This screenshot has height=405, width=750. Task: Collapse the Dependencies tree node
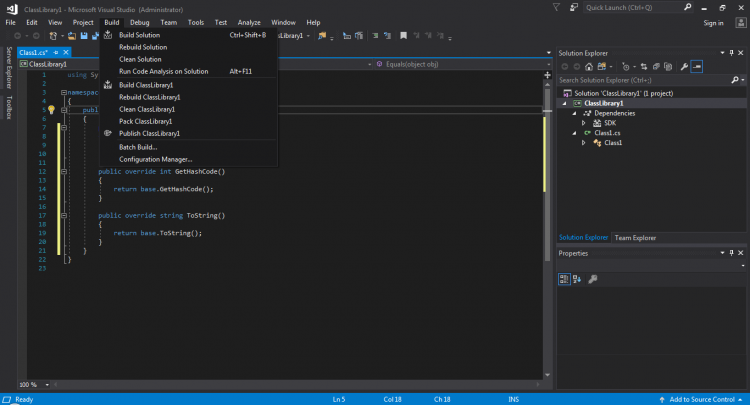(575, 113)
